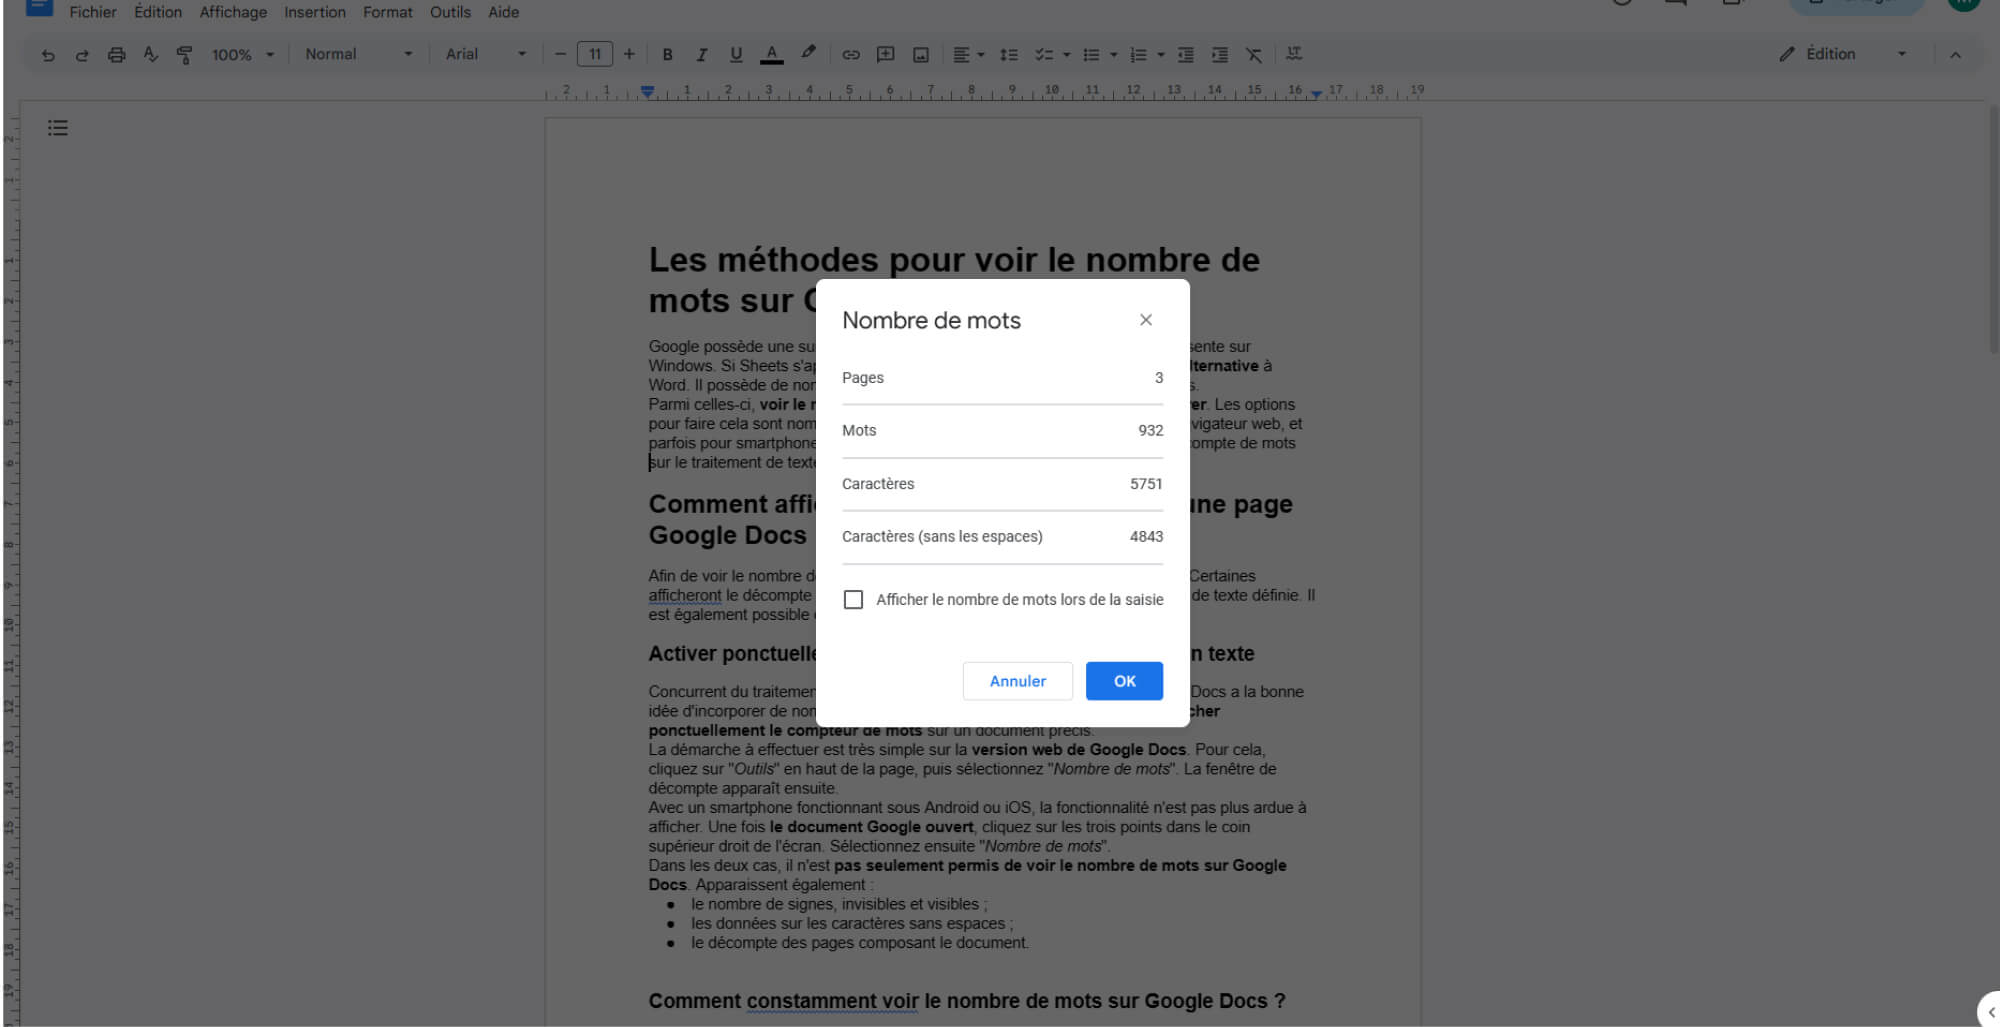Activate the paint format roller tool
The height and width of the screenshot is (1027, 2000).
pos(184,55)
